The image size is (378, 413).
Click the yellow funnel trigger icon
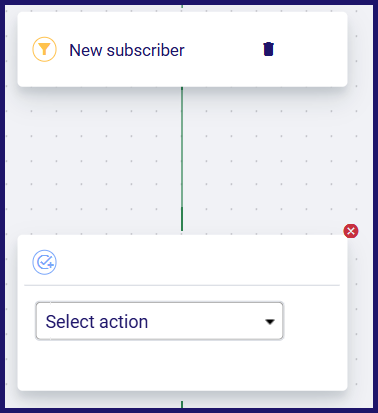[x=44, y=49]
